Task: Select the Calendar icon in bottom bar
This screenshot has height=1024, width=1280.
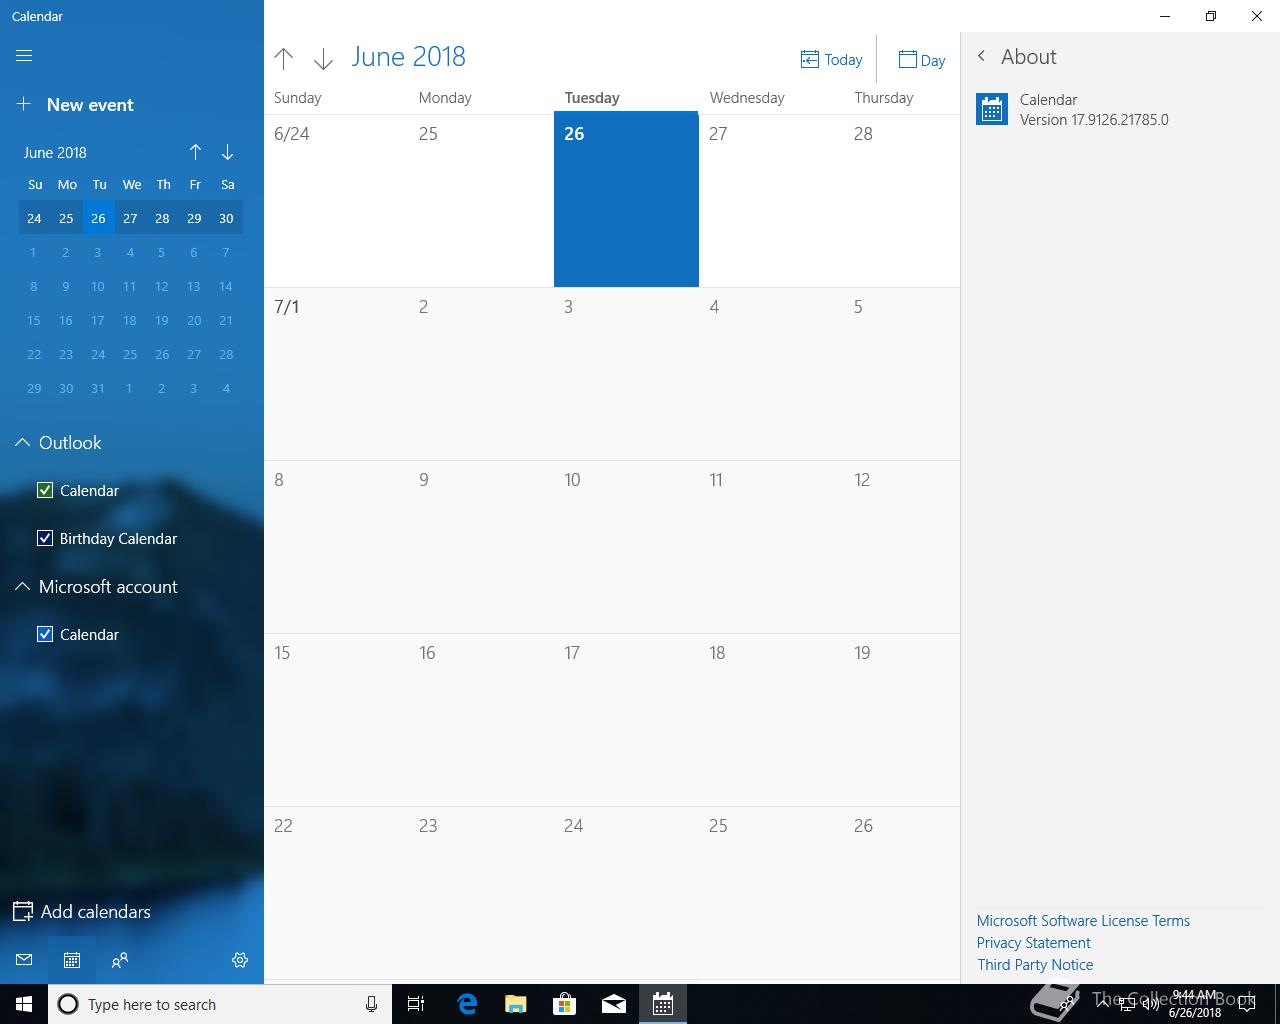Action: [72, 960]
